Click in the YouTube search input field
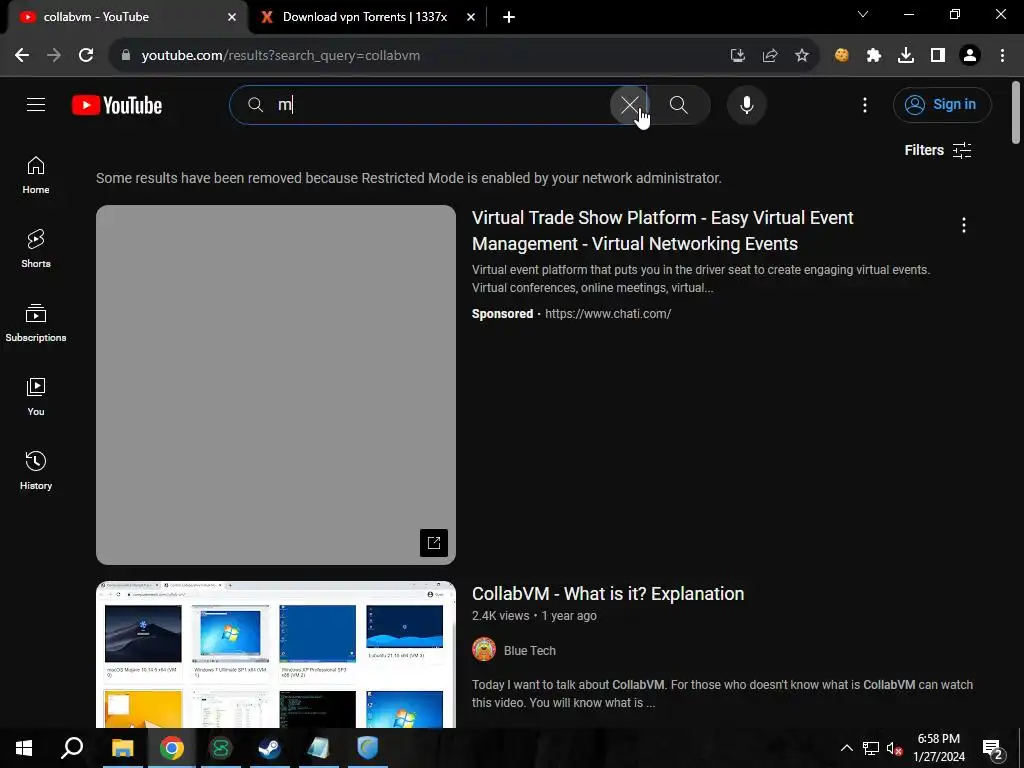The height and width of the screenshot is (768, 1024). (x=438, y=104)
